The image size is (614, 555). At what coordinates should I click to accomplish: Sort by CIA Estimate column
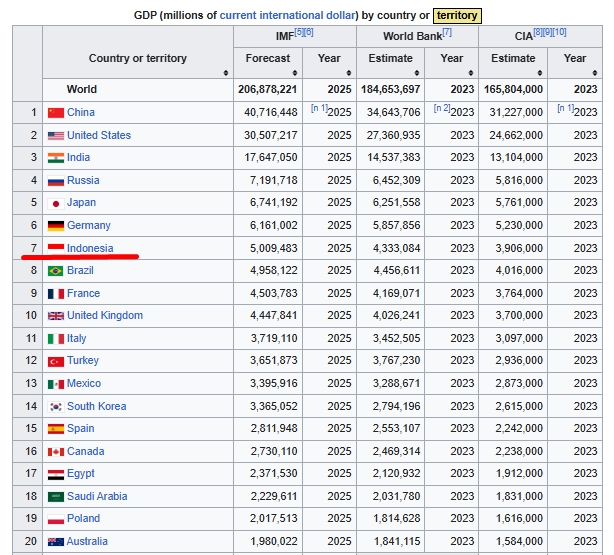540,73
